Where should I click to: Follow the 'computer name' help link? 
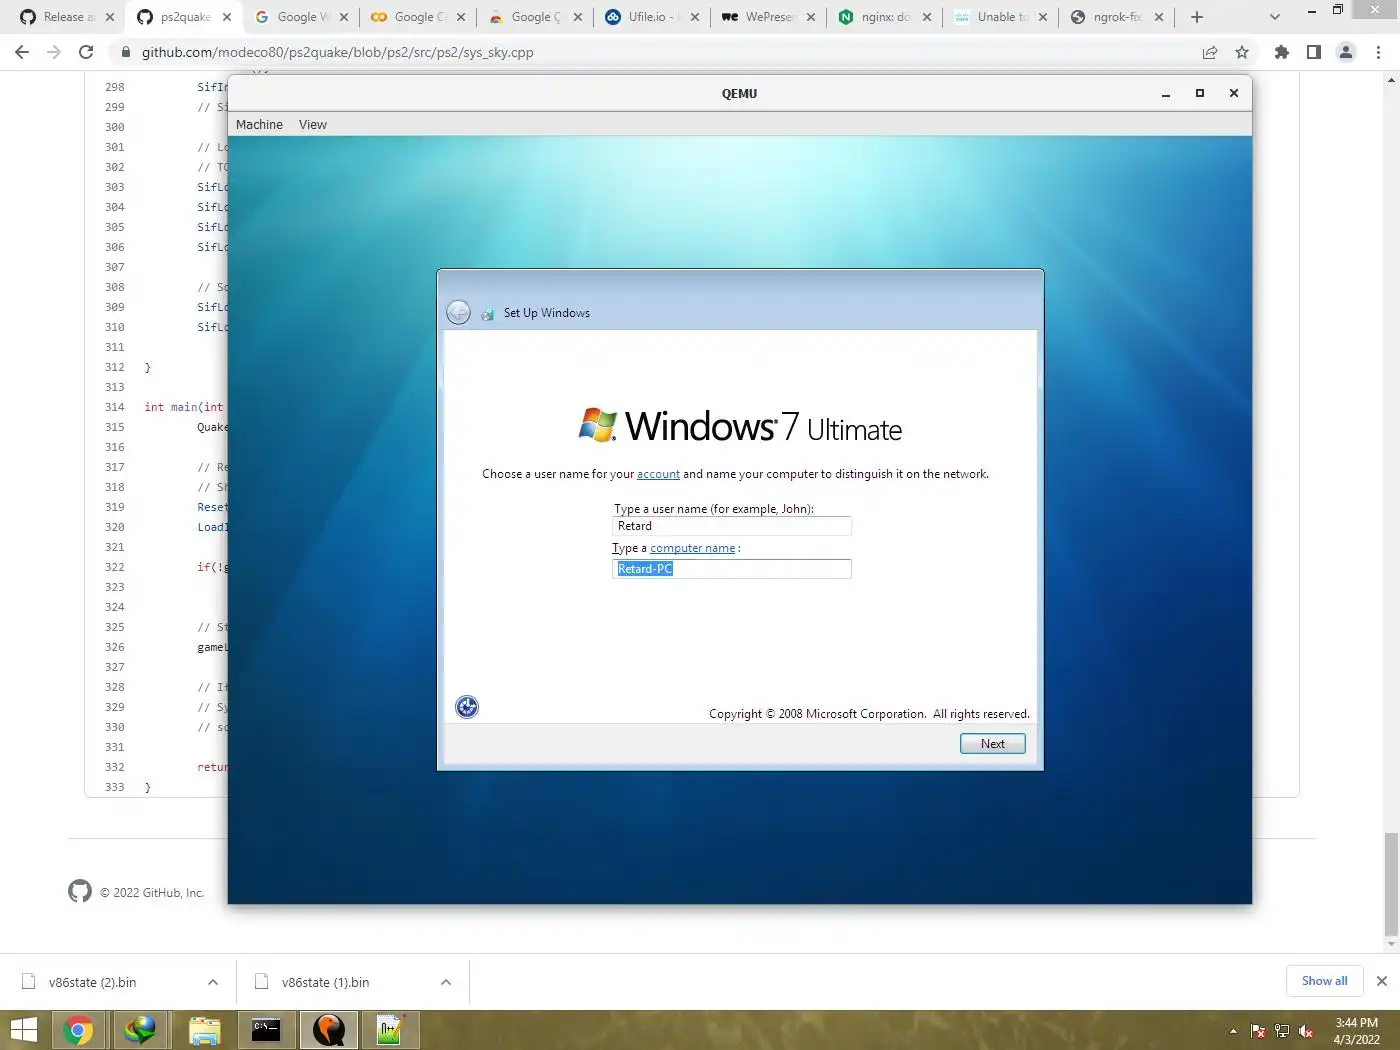point(693,548)
